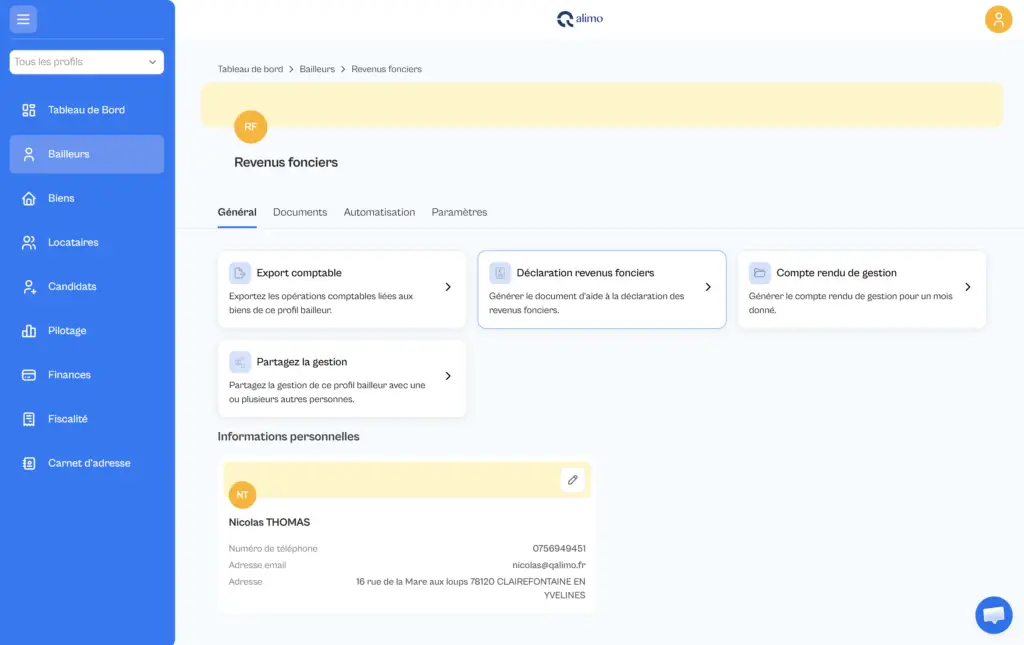The image size is (1024, 645).
Task: Expand the Tous les profils dropdown
Action: coord(86,62)
